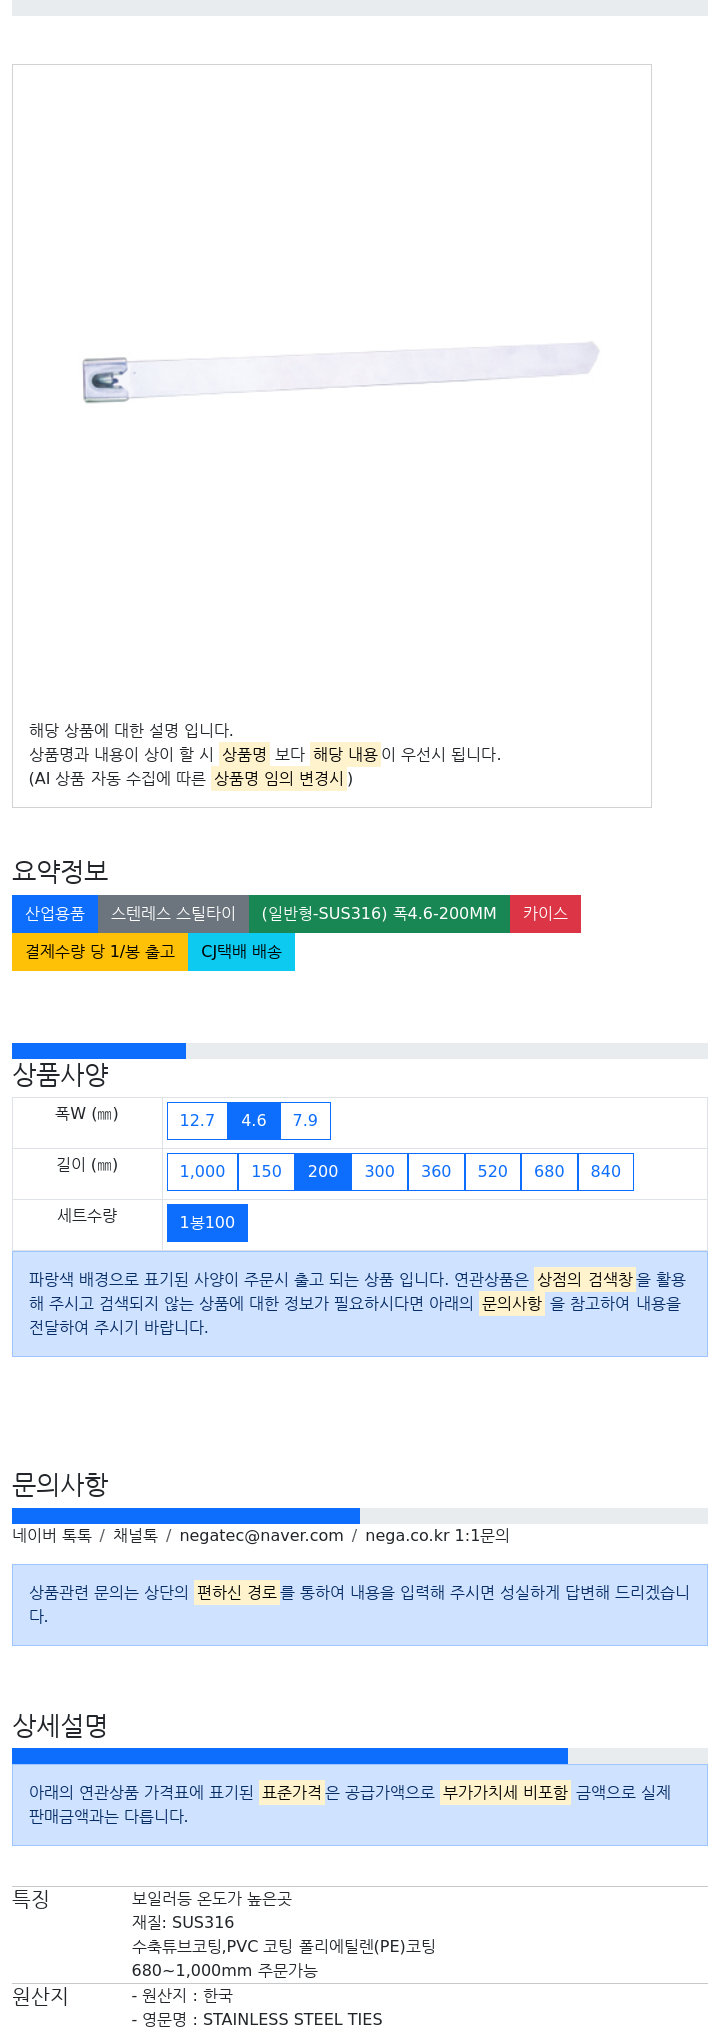
Task: Click the CJ택배 배송 tag
Action: 241,952
